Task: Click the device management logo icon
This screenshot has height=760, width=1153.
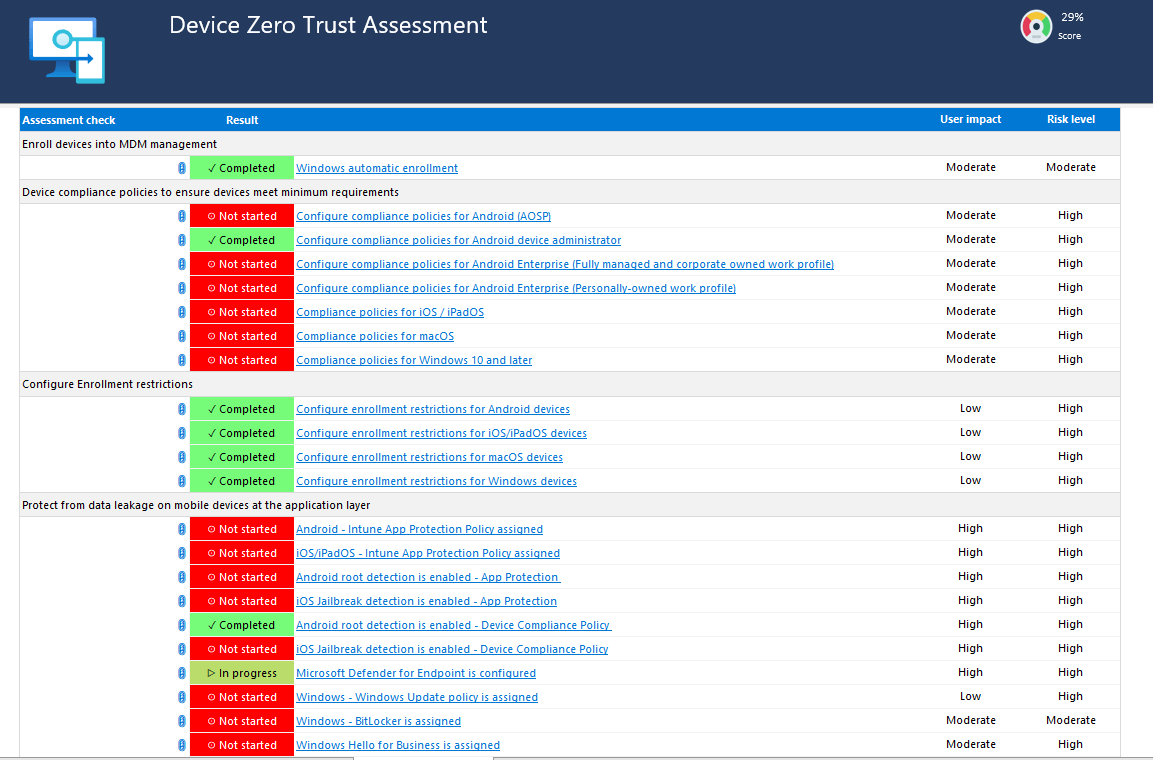Action: point(67,50)
